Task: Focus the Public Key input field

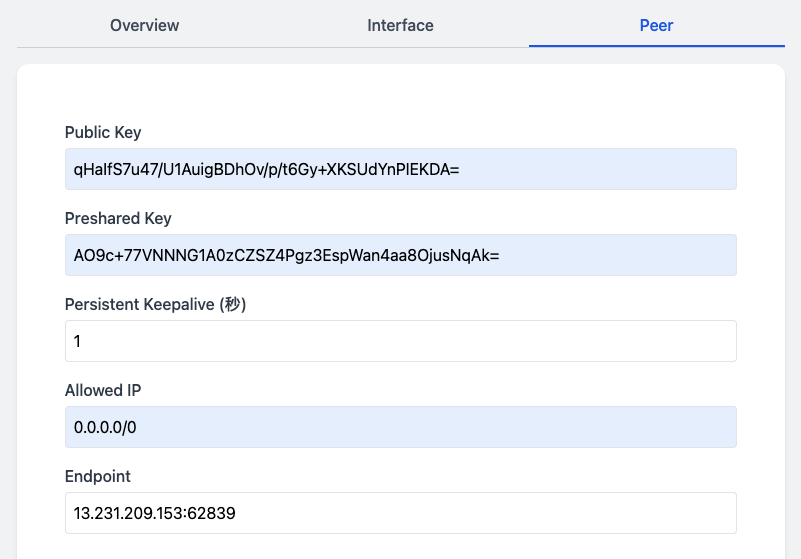Action: [x=400, y=169]
